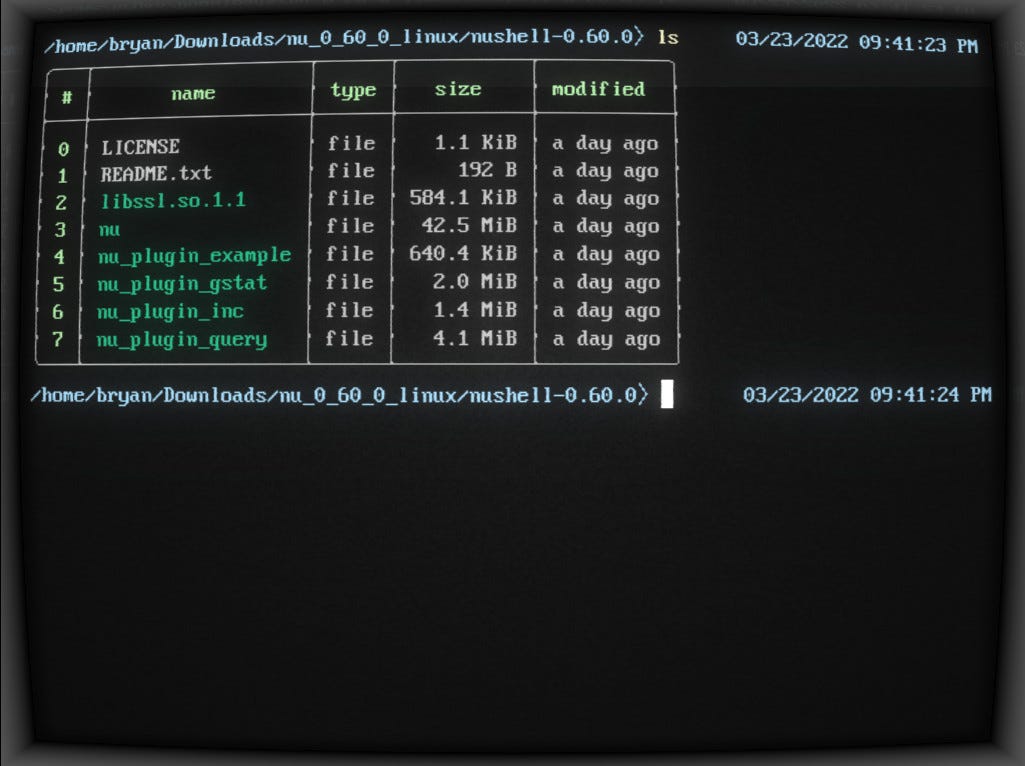Click the 1.1 KiB size value
Viewport: 1025px width, 766px height.
(x=476, y=142)
